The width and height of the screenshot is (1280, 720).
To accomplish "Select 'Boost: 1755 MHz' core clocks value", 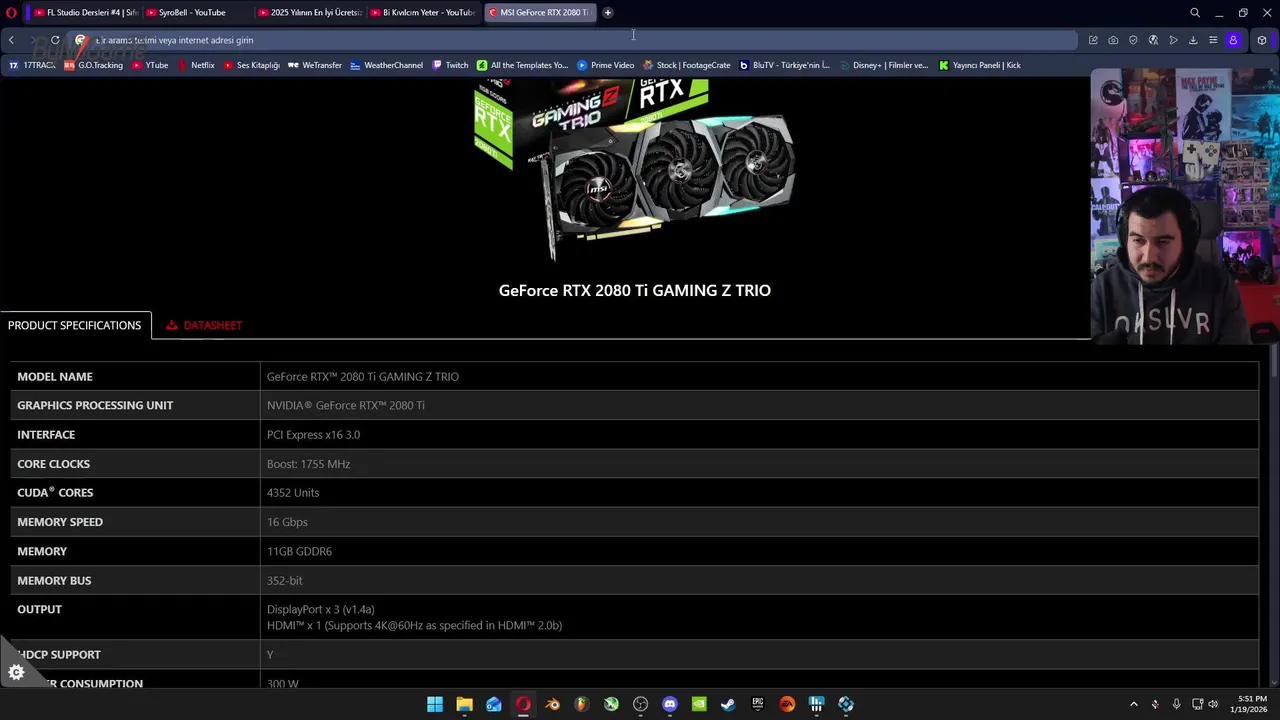I will (308, 464).
